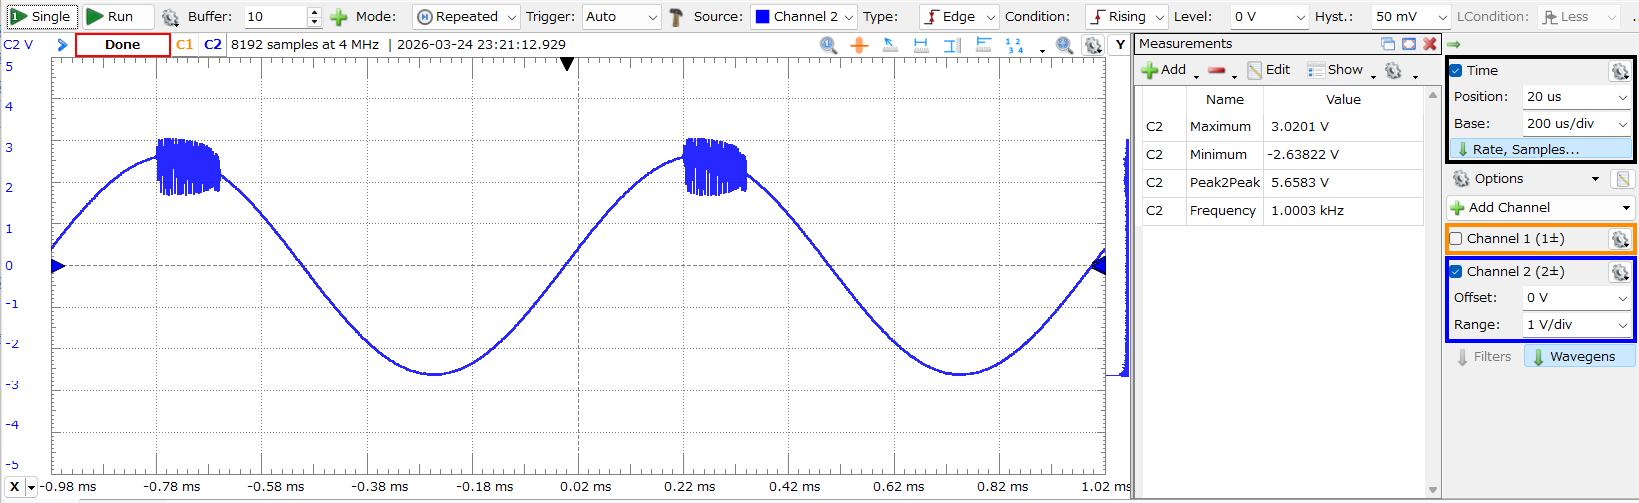Toggle the Time checkbox
This screenshot has width=1639, height=503.
tap(1456, 71)
